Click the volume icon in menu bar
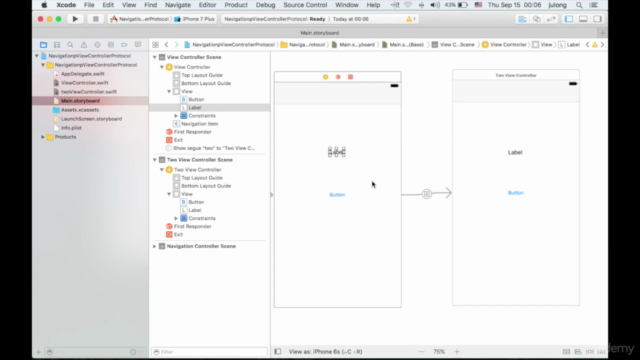Image resolution: width=640 pixels, height=360 pixels. 435,5
